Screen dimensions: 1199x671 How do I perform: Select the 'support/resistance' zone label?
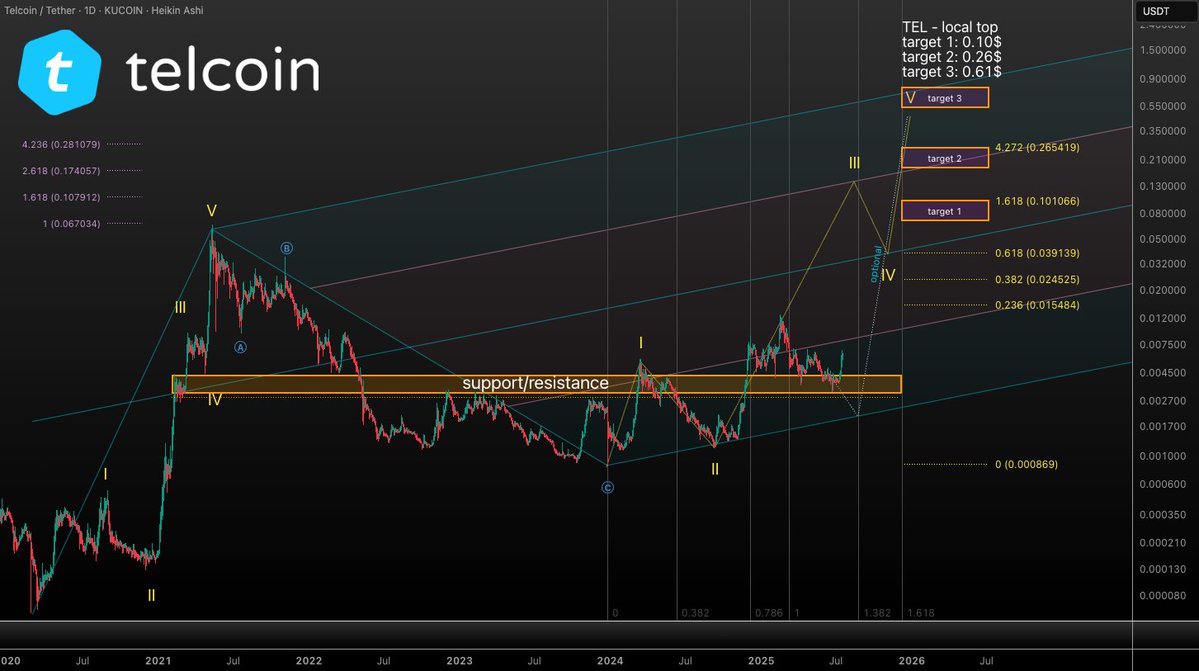pos(535,383)
